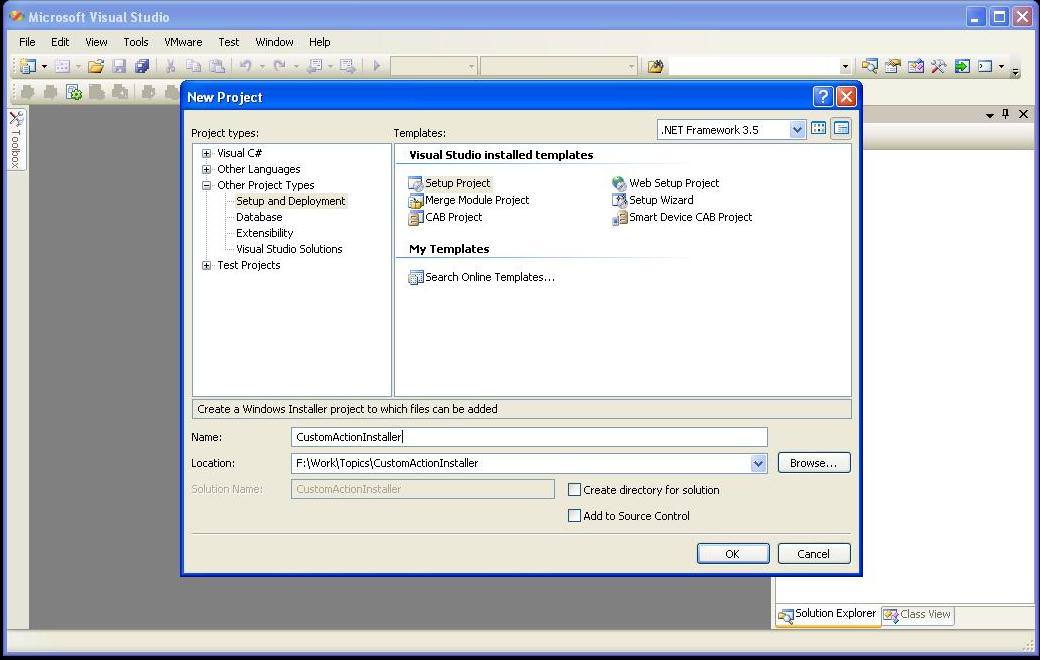Open Toolbox via hammer and wrench icon
The height and width of the screenshot is (660, 1040).
click(x=939, y=66)
